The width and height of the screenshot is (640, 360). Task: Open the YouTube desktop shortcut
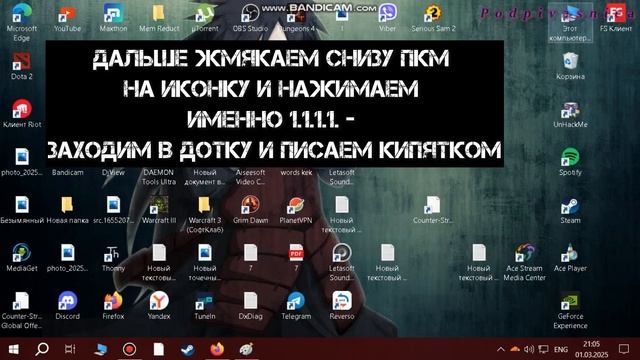67,19
